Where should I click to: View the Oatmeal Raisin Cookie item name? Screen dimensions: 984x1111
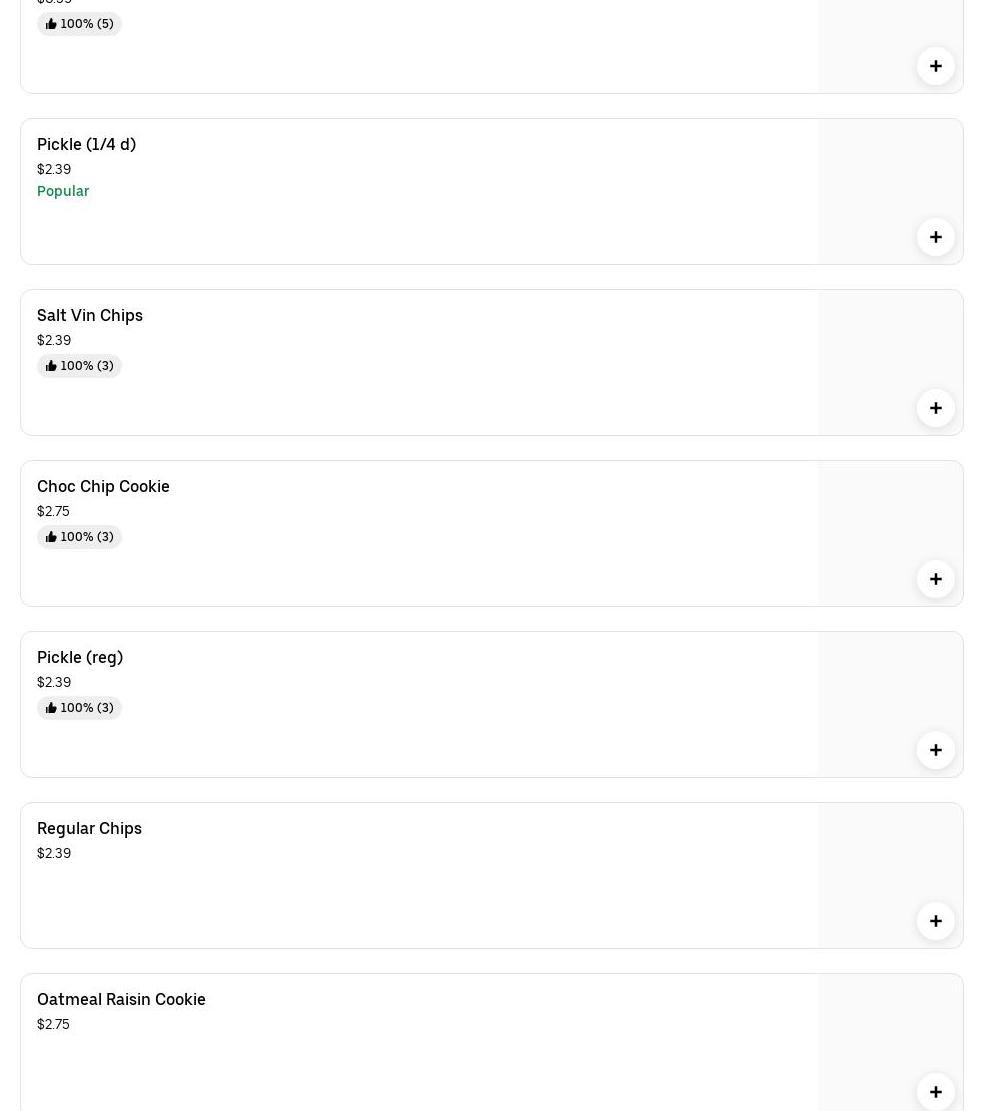[x=121, y=999]
